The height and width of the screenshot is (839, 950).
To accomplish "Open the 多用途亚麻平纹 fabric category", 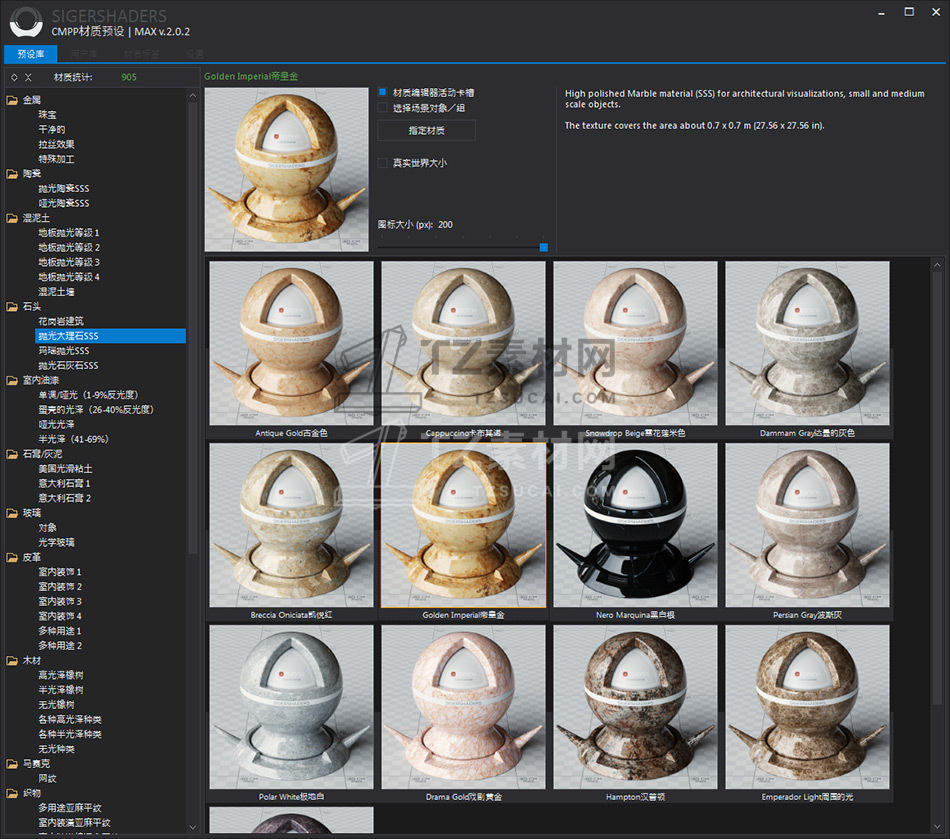I will pyautogui.click(x=70, y=807).
